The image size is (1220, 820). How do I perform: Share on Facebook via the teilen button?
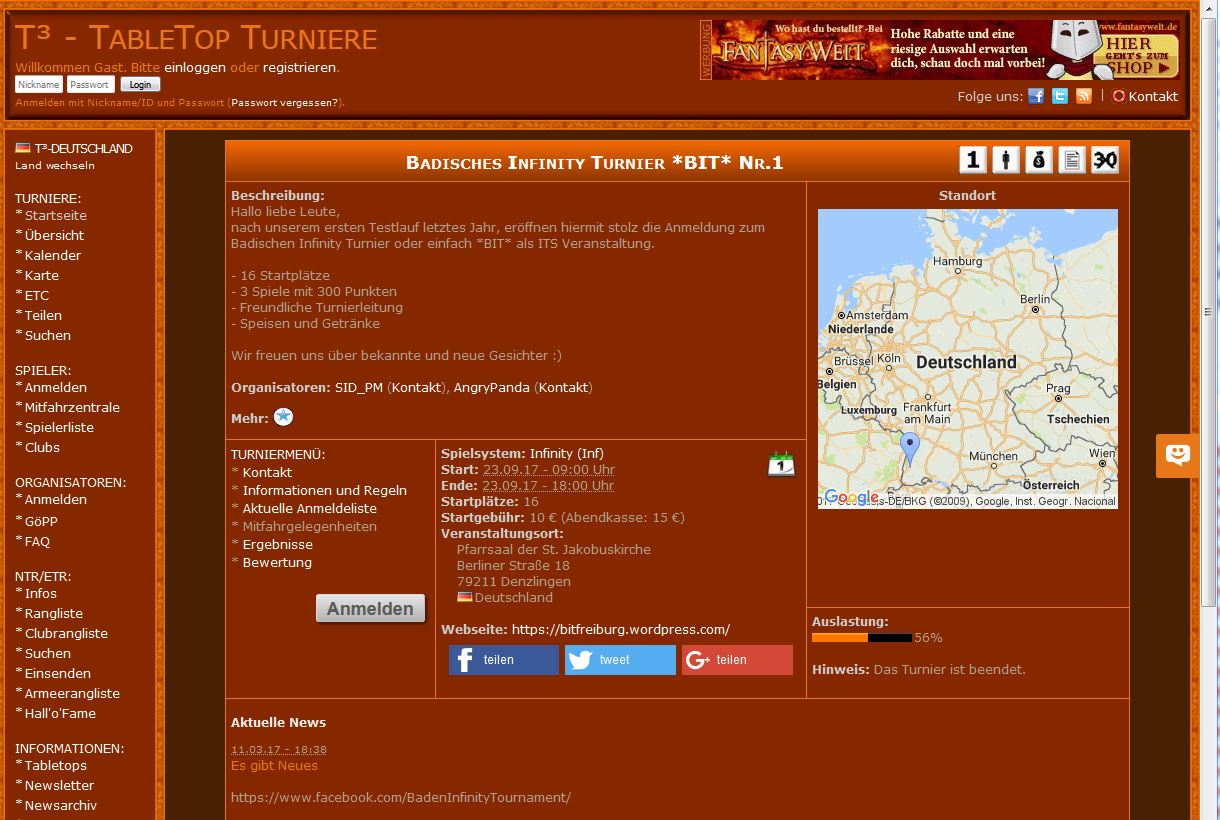click(503, 660)
